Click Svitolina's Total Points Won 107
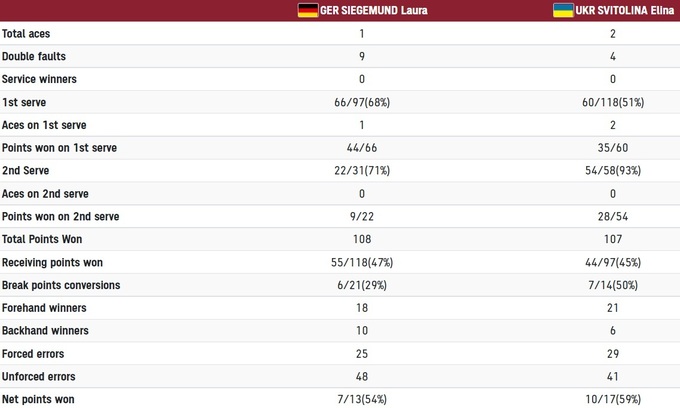Screen dimensions: 680x408 point(612,239)
